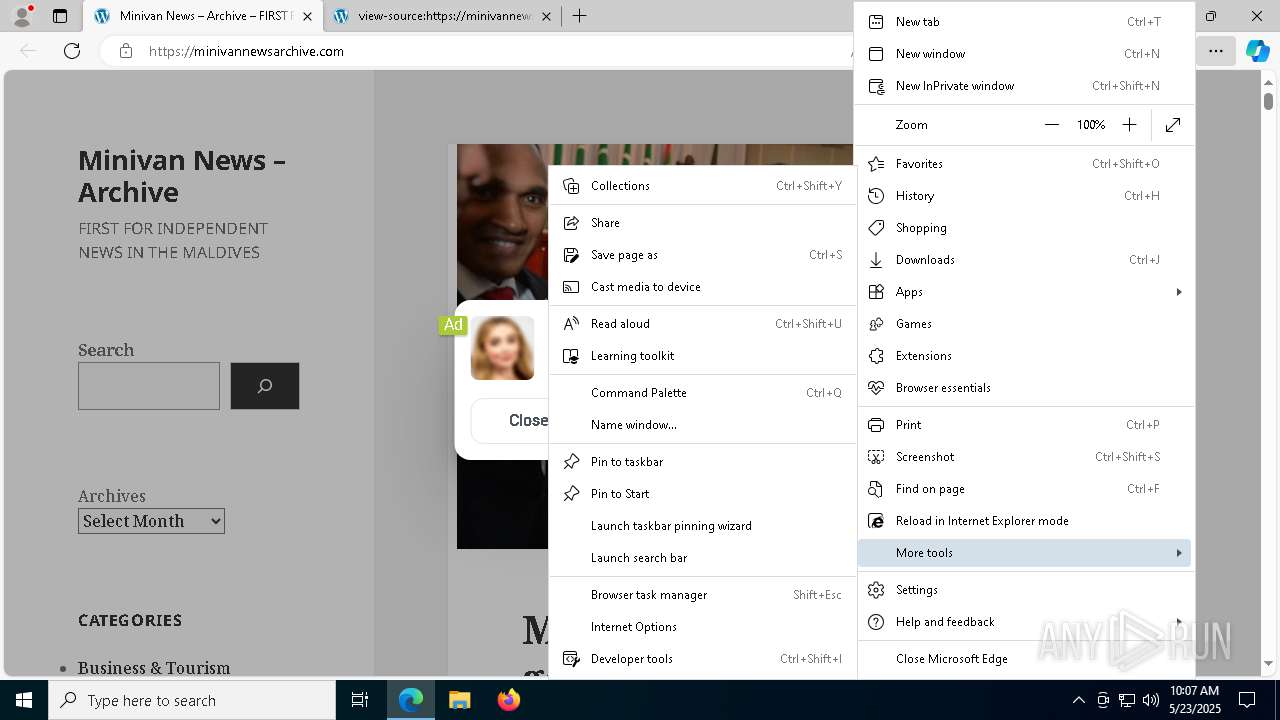Choose Name window option
Viewport: 1280px width, 720px height.
702,424
